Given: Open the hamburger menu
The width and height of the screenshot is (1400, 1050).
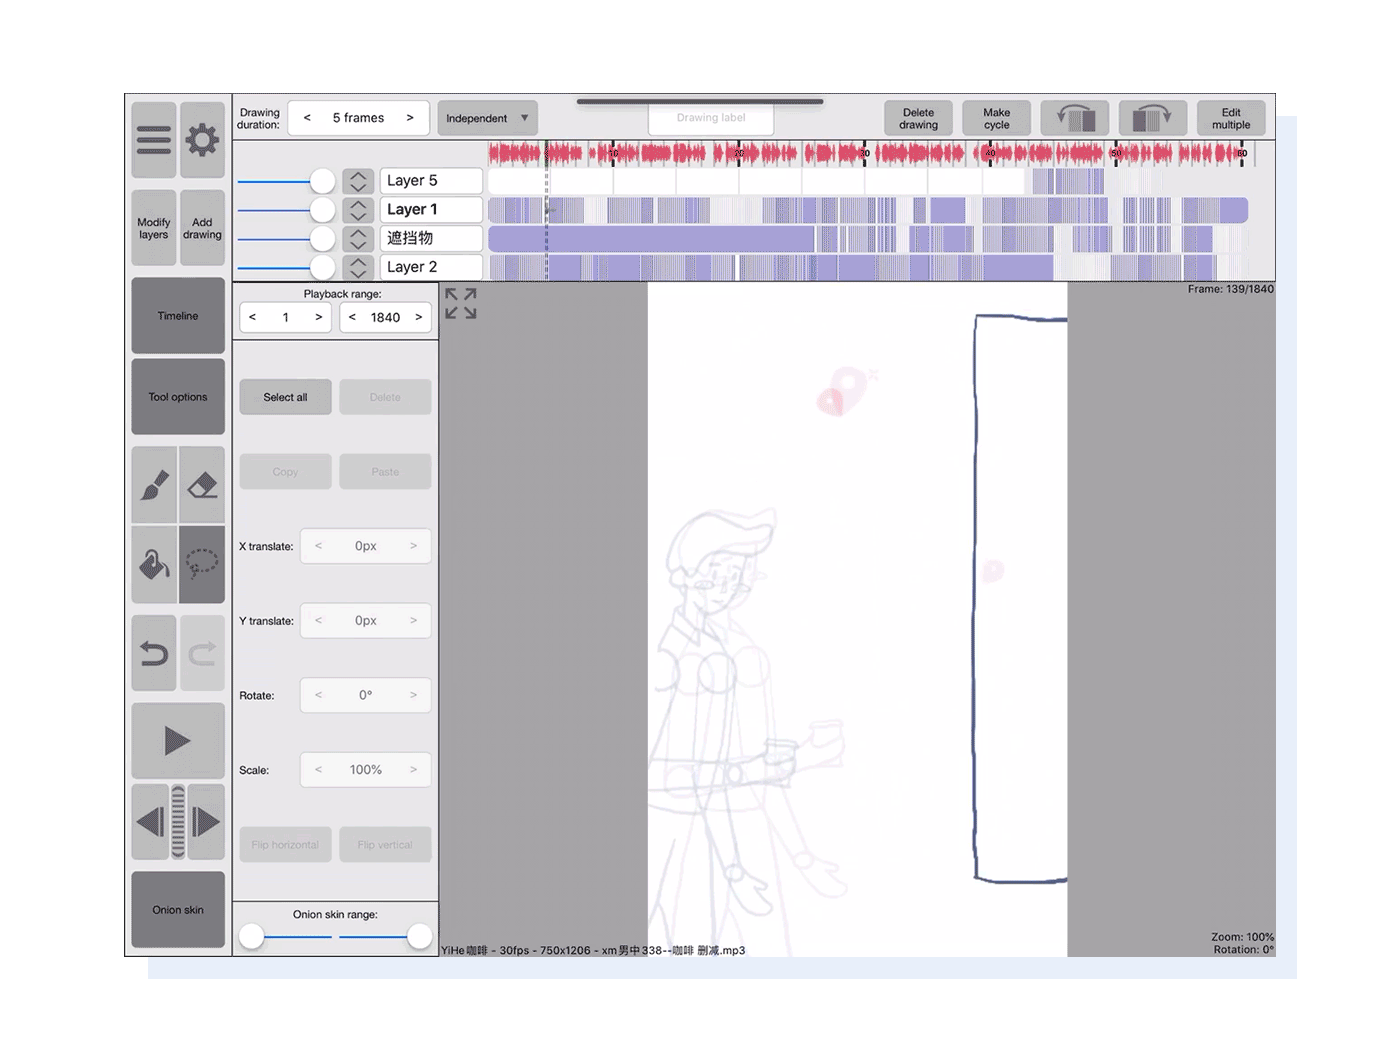Looking at the screenshot, I should 153,140.
